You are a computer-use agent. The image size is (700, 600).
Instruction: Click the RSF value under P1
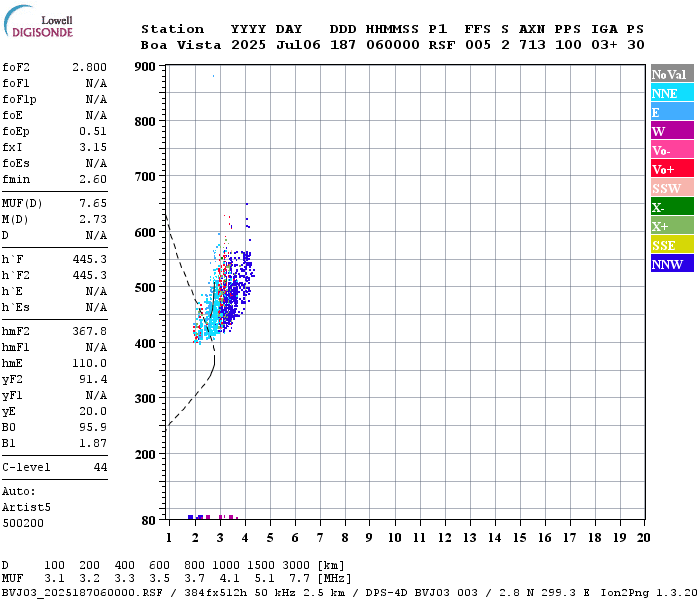click(442, 45)
